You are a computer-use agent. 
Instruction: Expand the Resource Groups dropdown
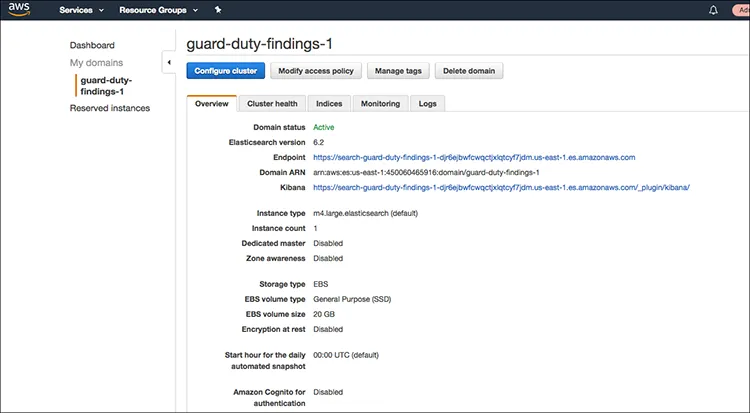click(158, 10)
